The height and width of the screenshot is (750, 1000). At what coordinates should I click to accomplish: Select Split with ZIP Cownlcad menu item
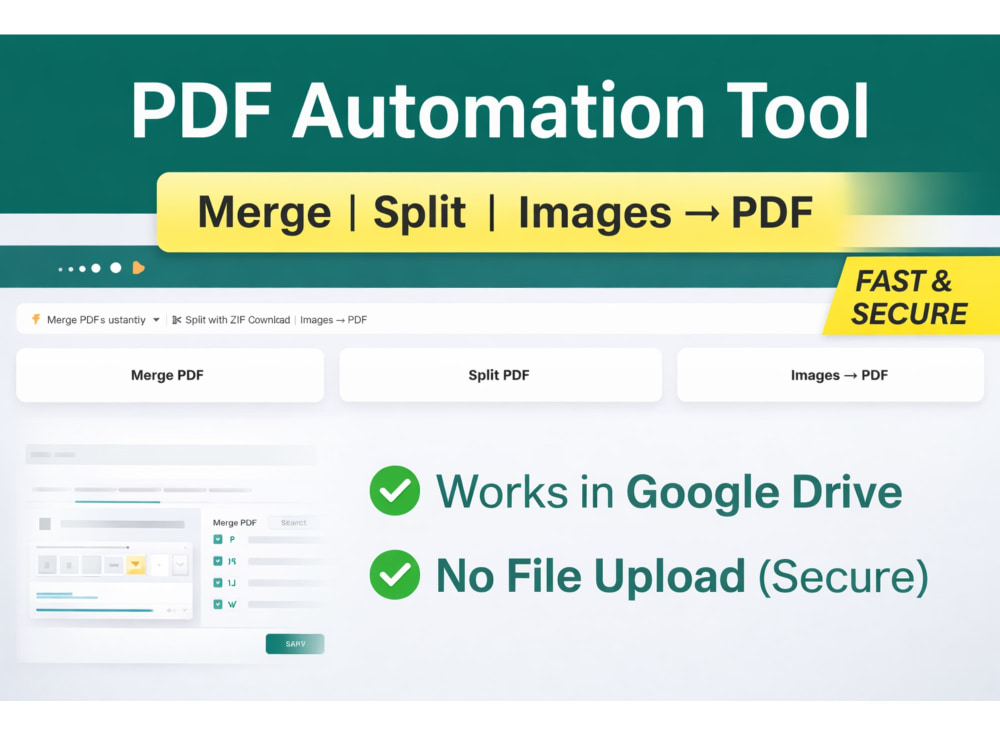point(237,320)
